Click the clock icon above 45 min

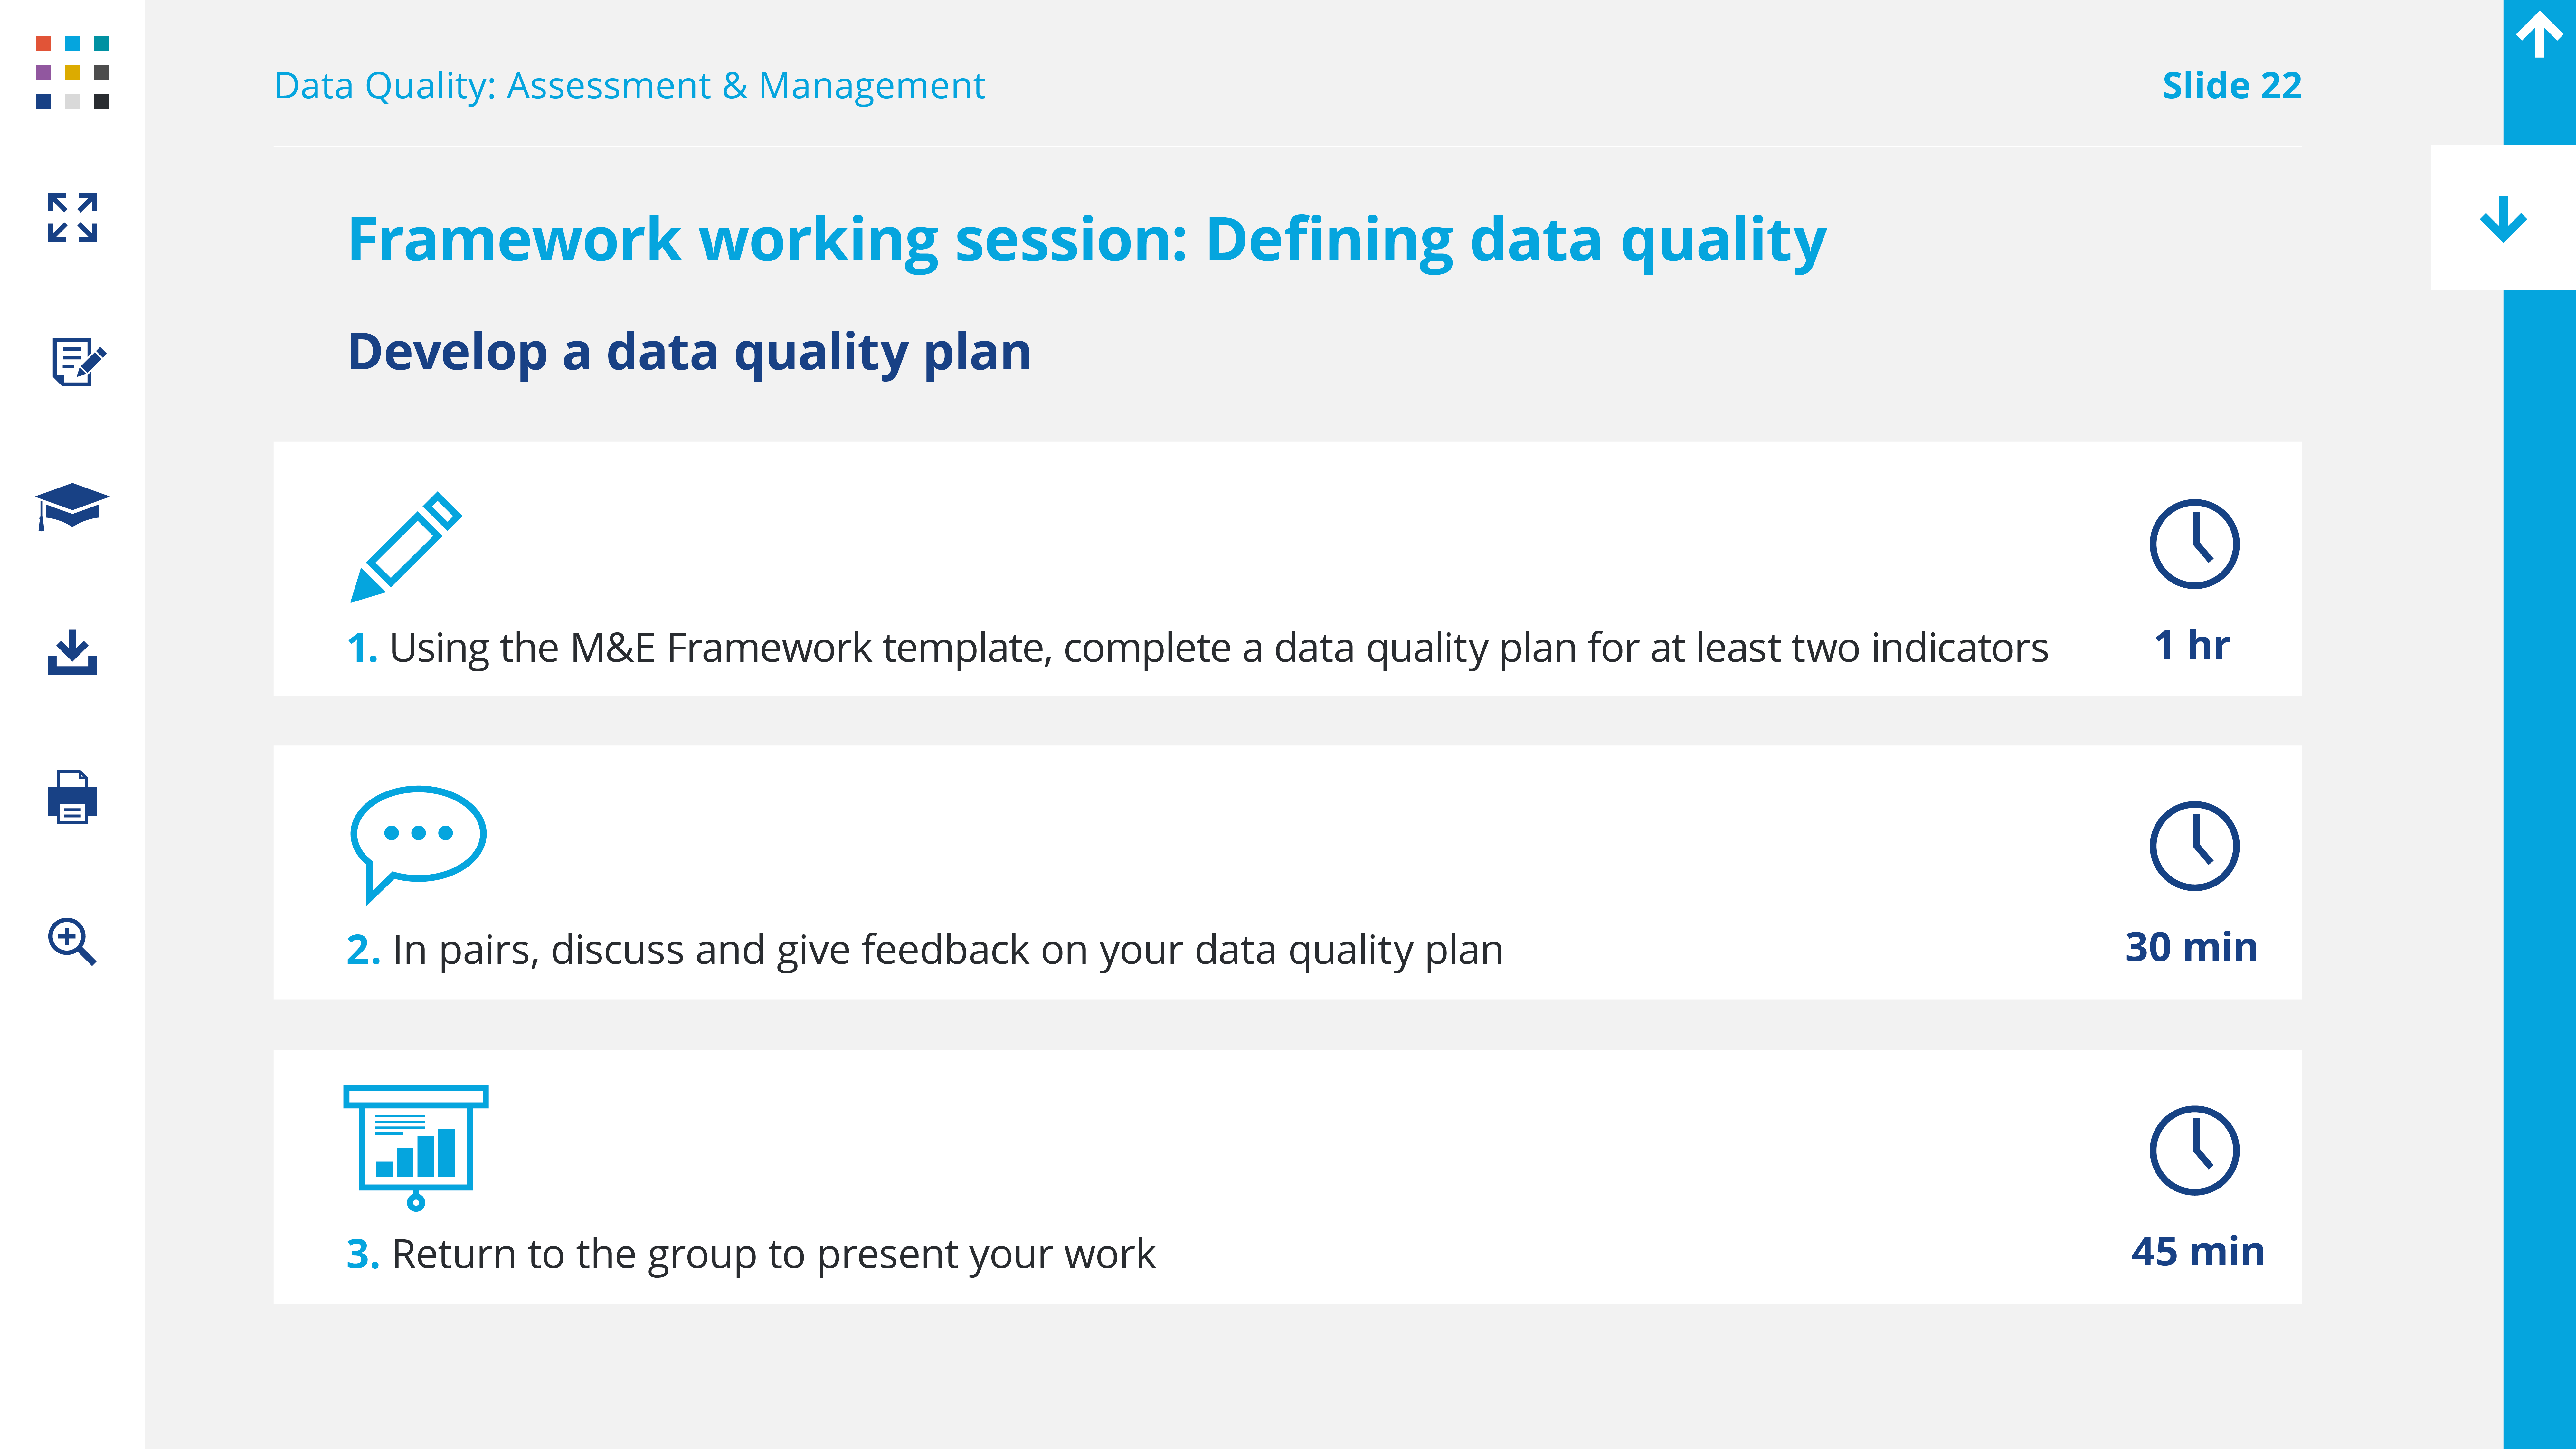(2194, 1150)
